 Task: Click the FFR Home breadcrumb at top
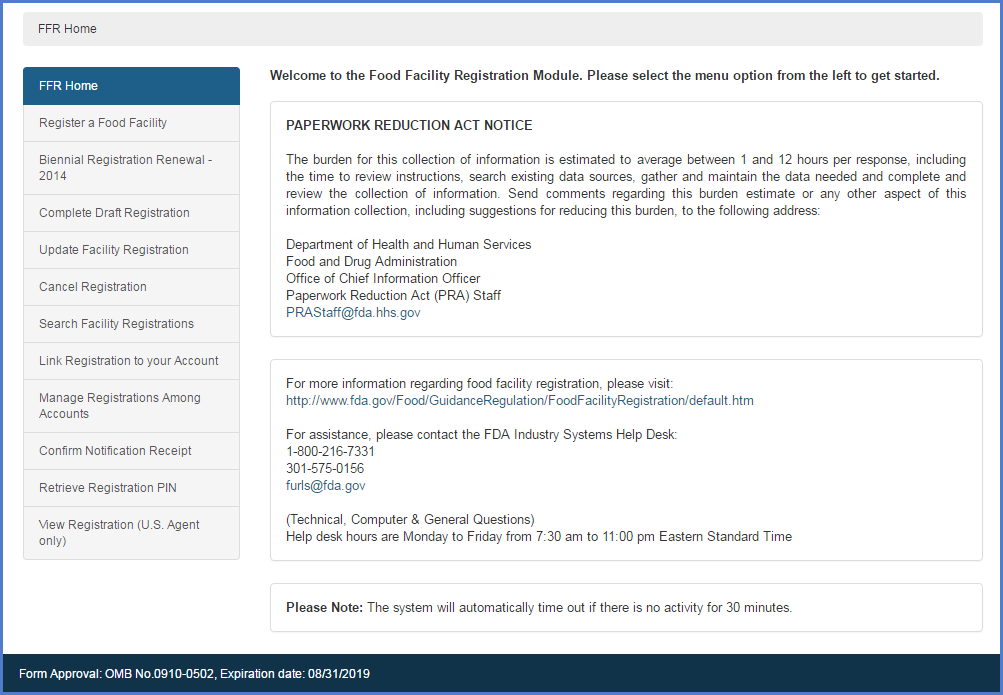tap(67, 29)
